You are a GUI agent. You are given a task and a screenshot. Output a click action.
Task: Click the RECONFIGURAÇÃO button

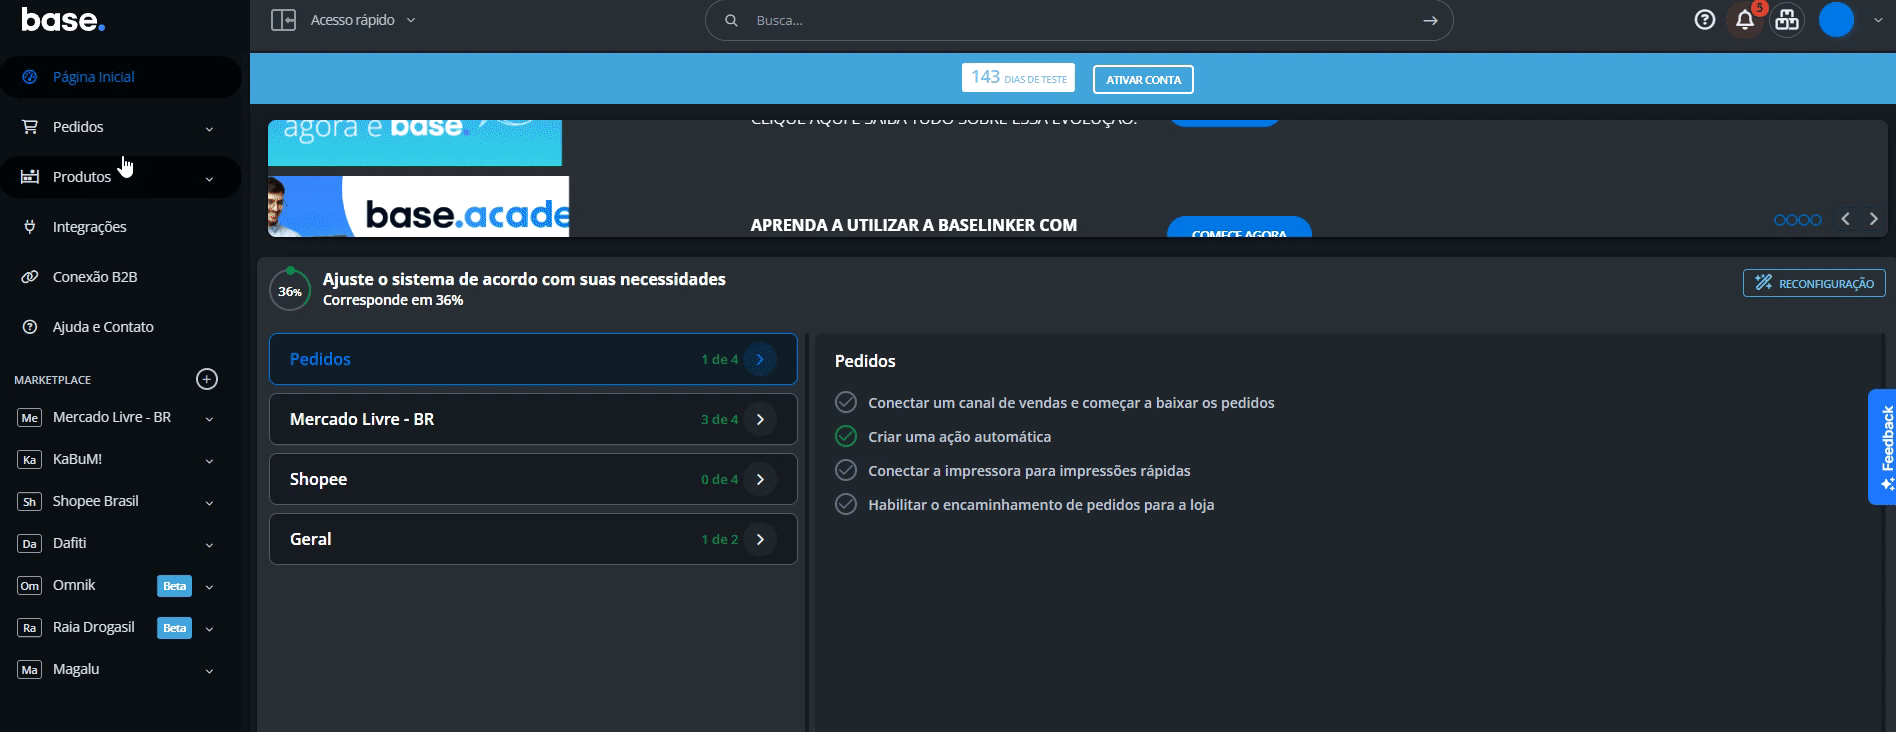click(1814, 283)
